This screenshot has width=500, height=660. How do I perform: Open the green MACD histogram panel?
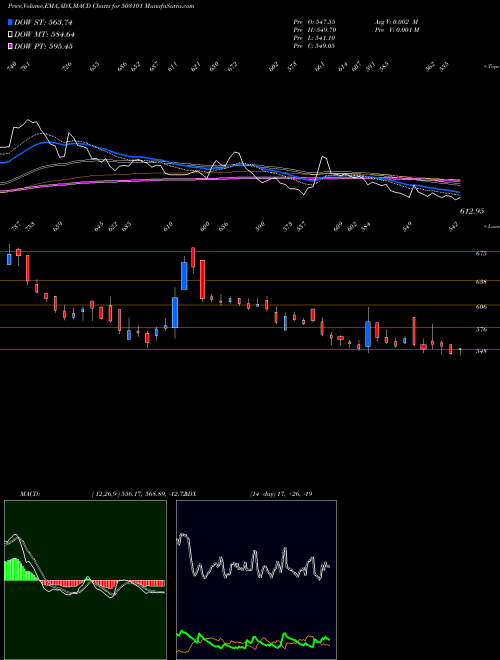pos(85,580)
